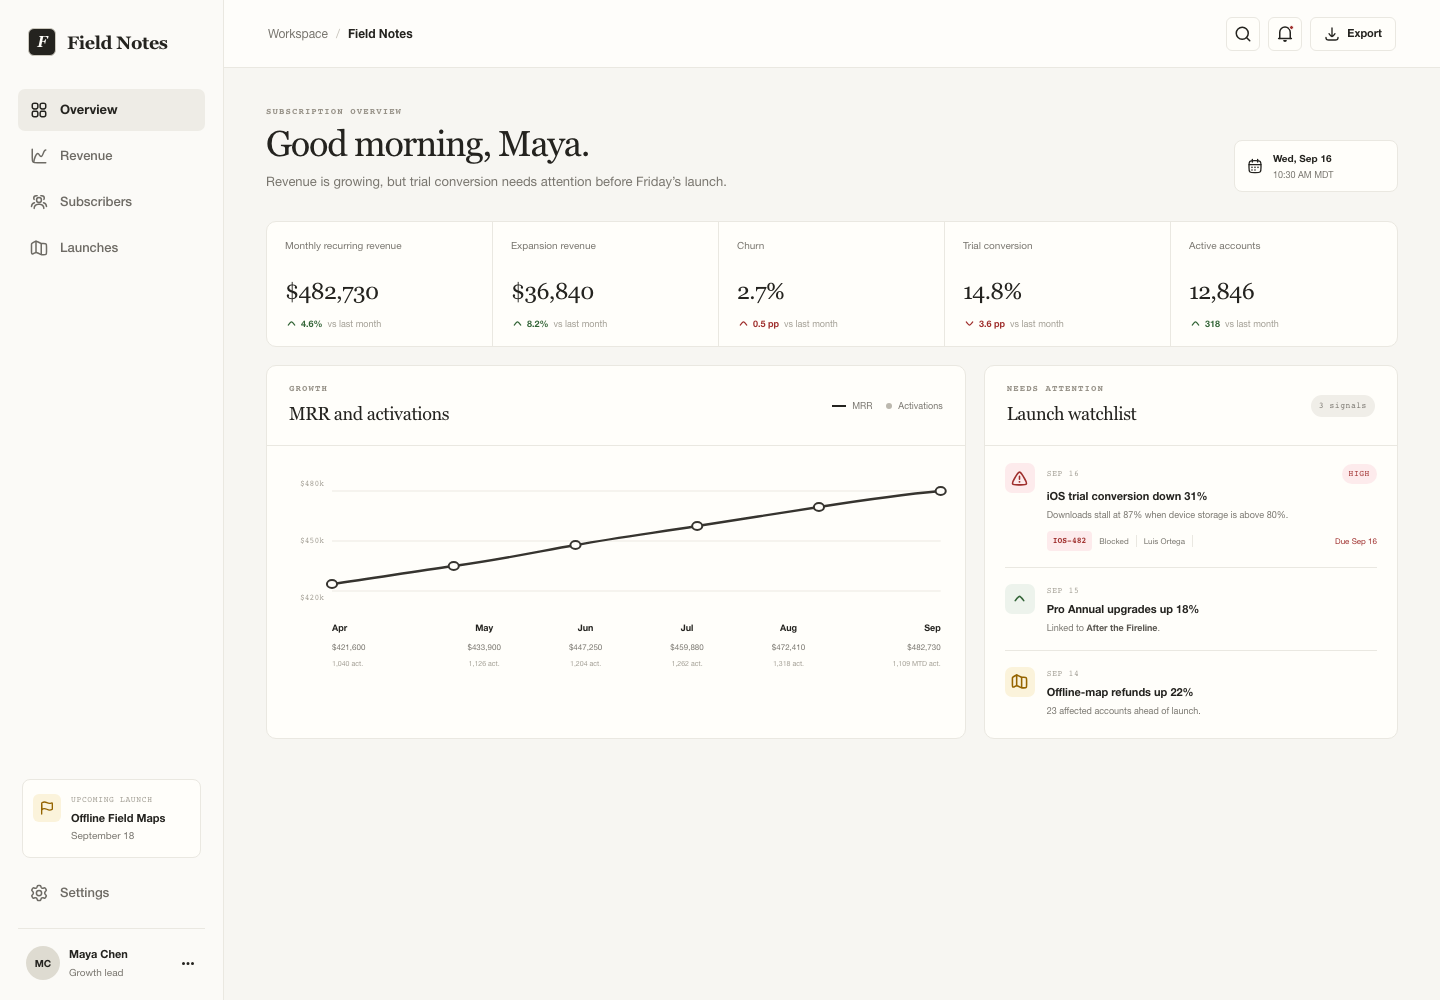
Task: Open the search icon button
Action: tap(1243, 34)
